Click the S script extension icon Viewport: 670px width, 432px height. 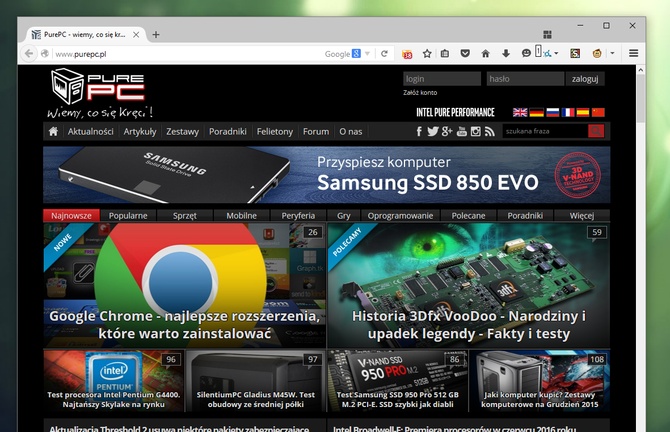pos(575,53)
